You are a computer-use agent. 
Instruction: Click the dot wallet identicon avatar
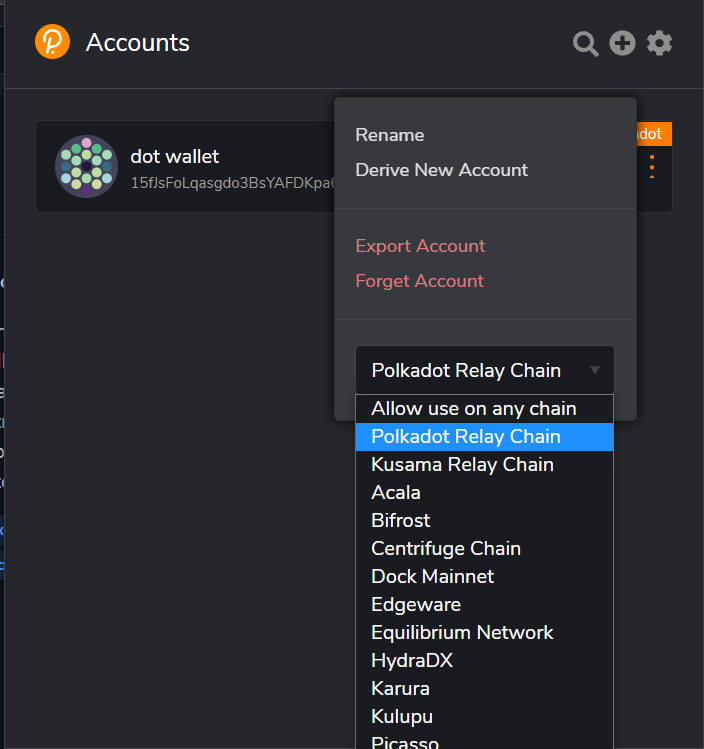[86, 166]
